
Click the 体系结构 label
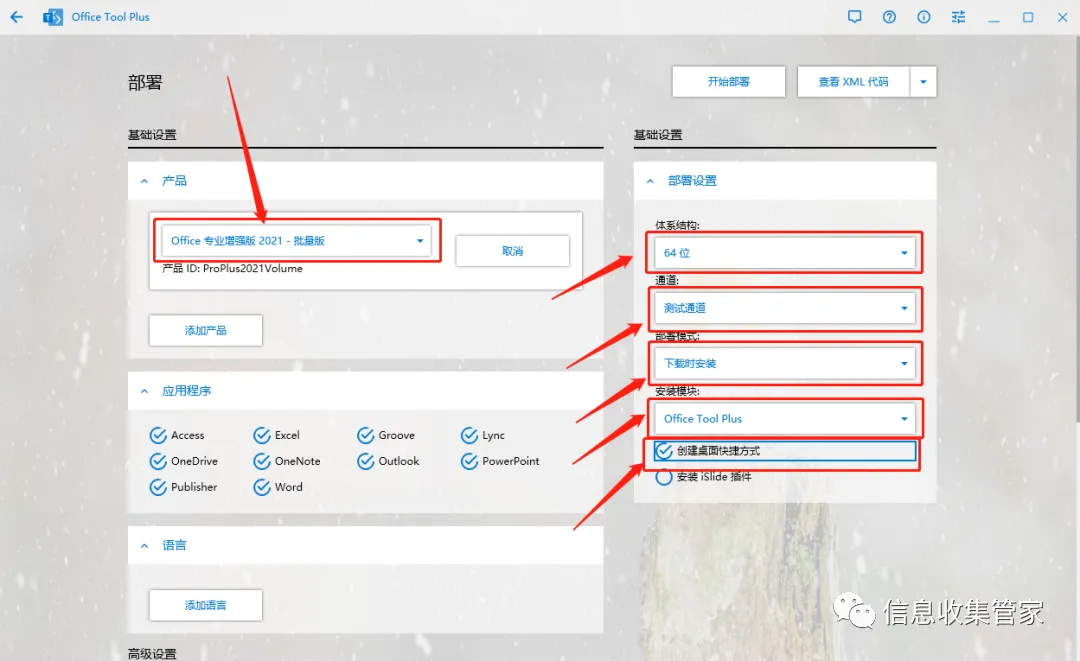(677, 225)
